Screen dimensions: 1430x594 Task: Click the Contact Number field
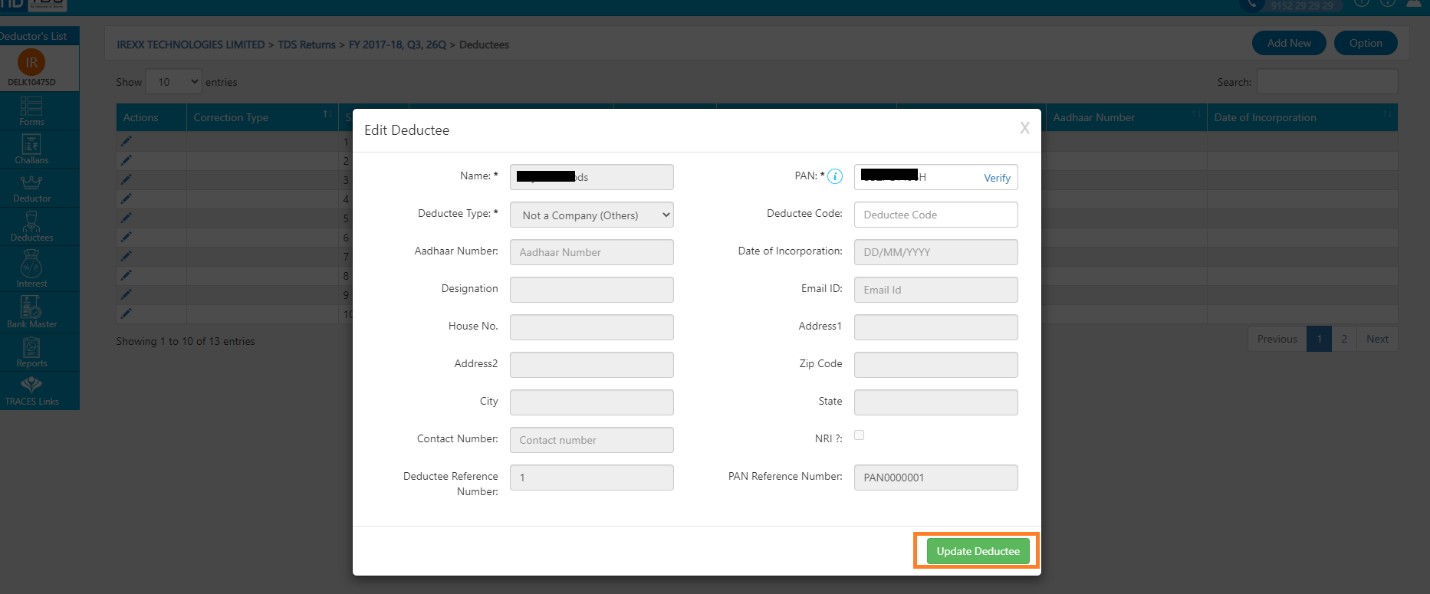click(592, 440)
